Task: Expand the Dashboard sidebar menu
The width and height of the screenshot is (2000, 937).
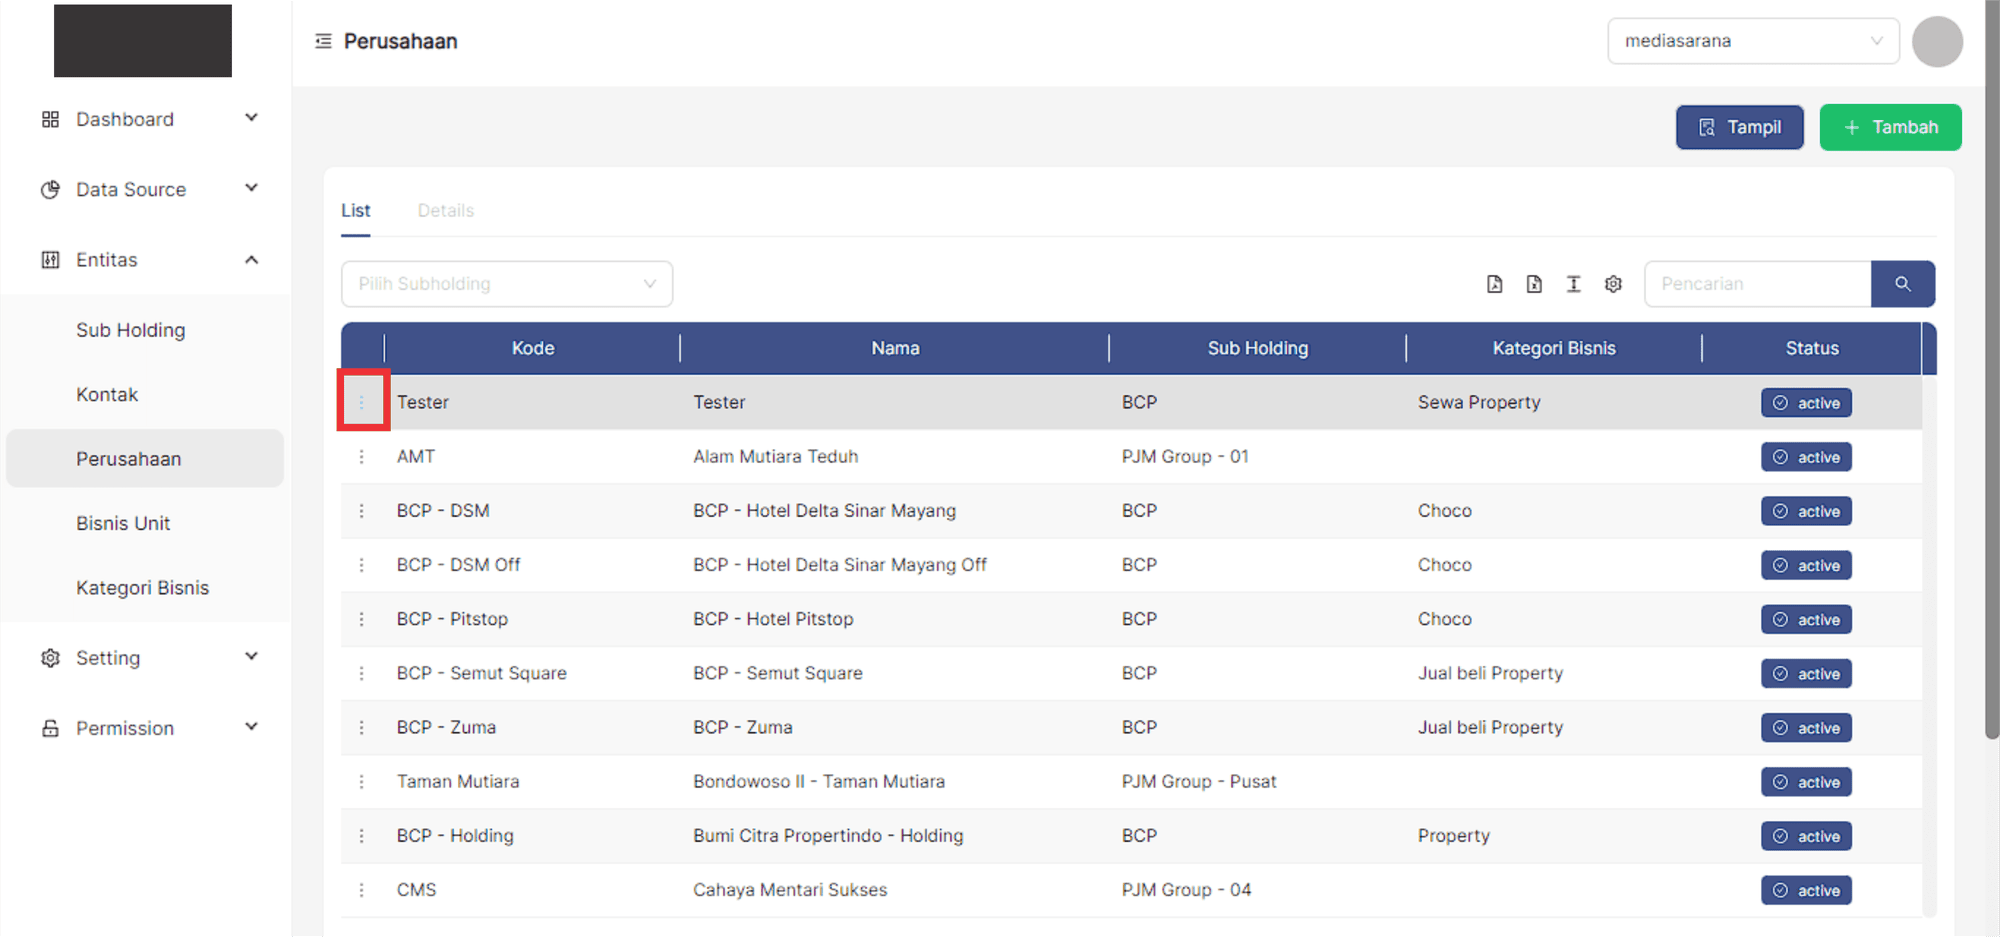Action: 150,119
